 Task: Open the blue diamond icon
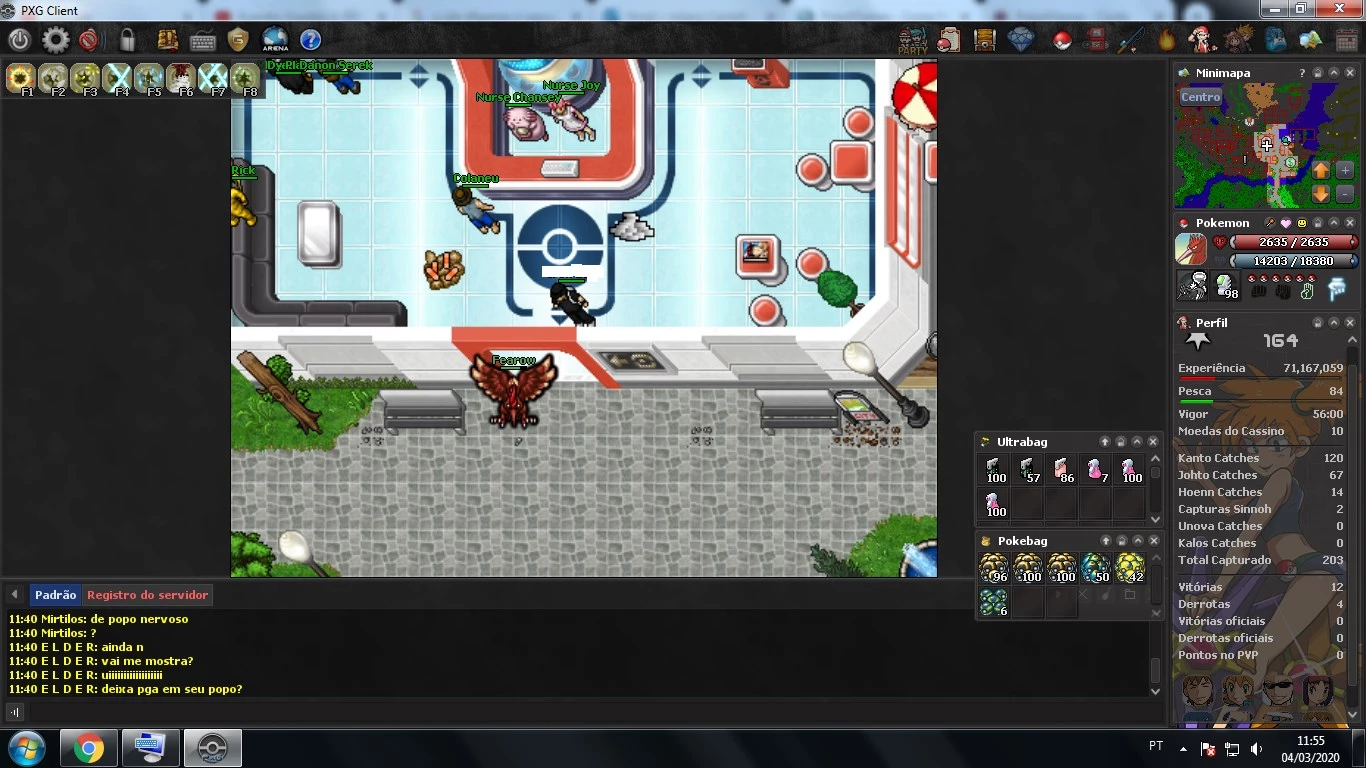tap(1021, 40)
